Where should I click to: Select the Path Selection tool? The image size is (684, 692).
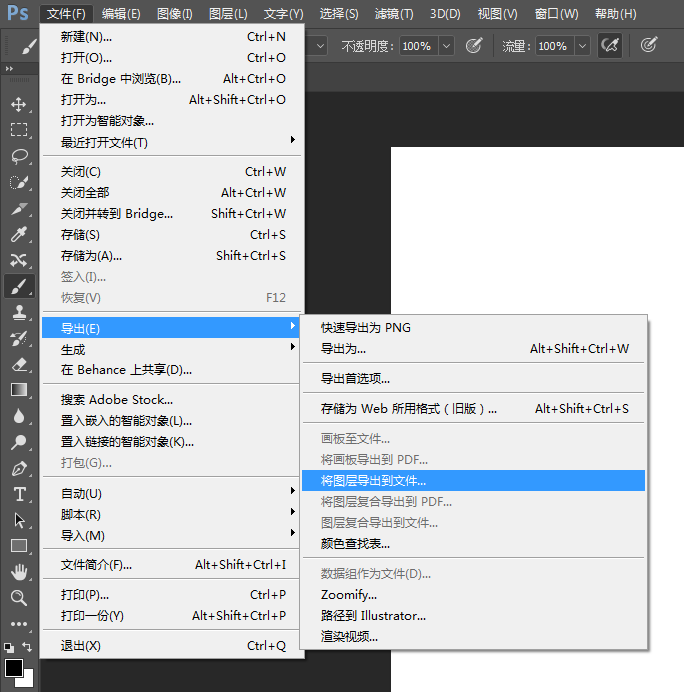click(x=19, y=520)
